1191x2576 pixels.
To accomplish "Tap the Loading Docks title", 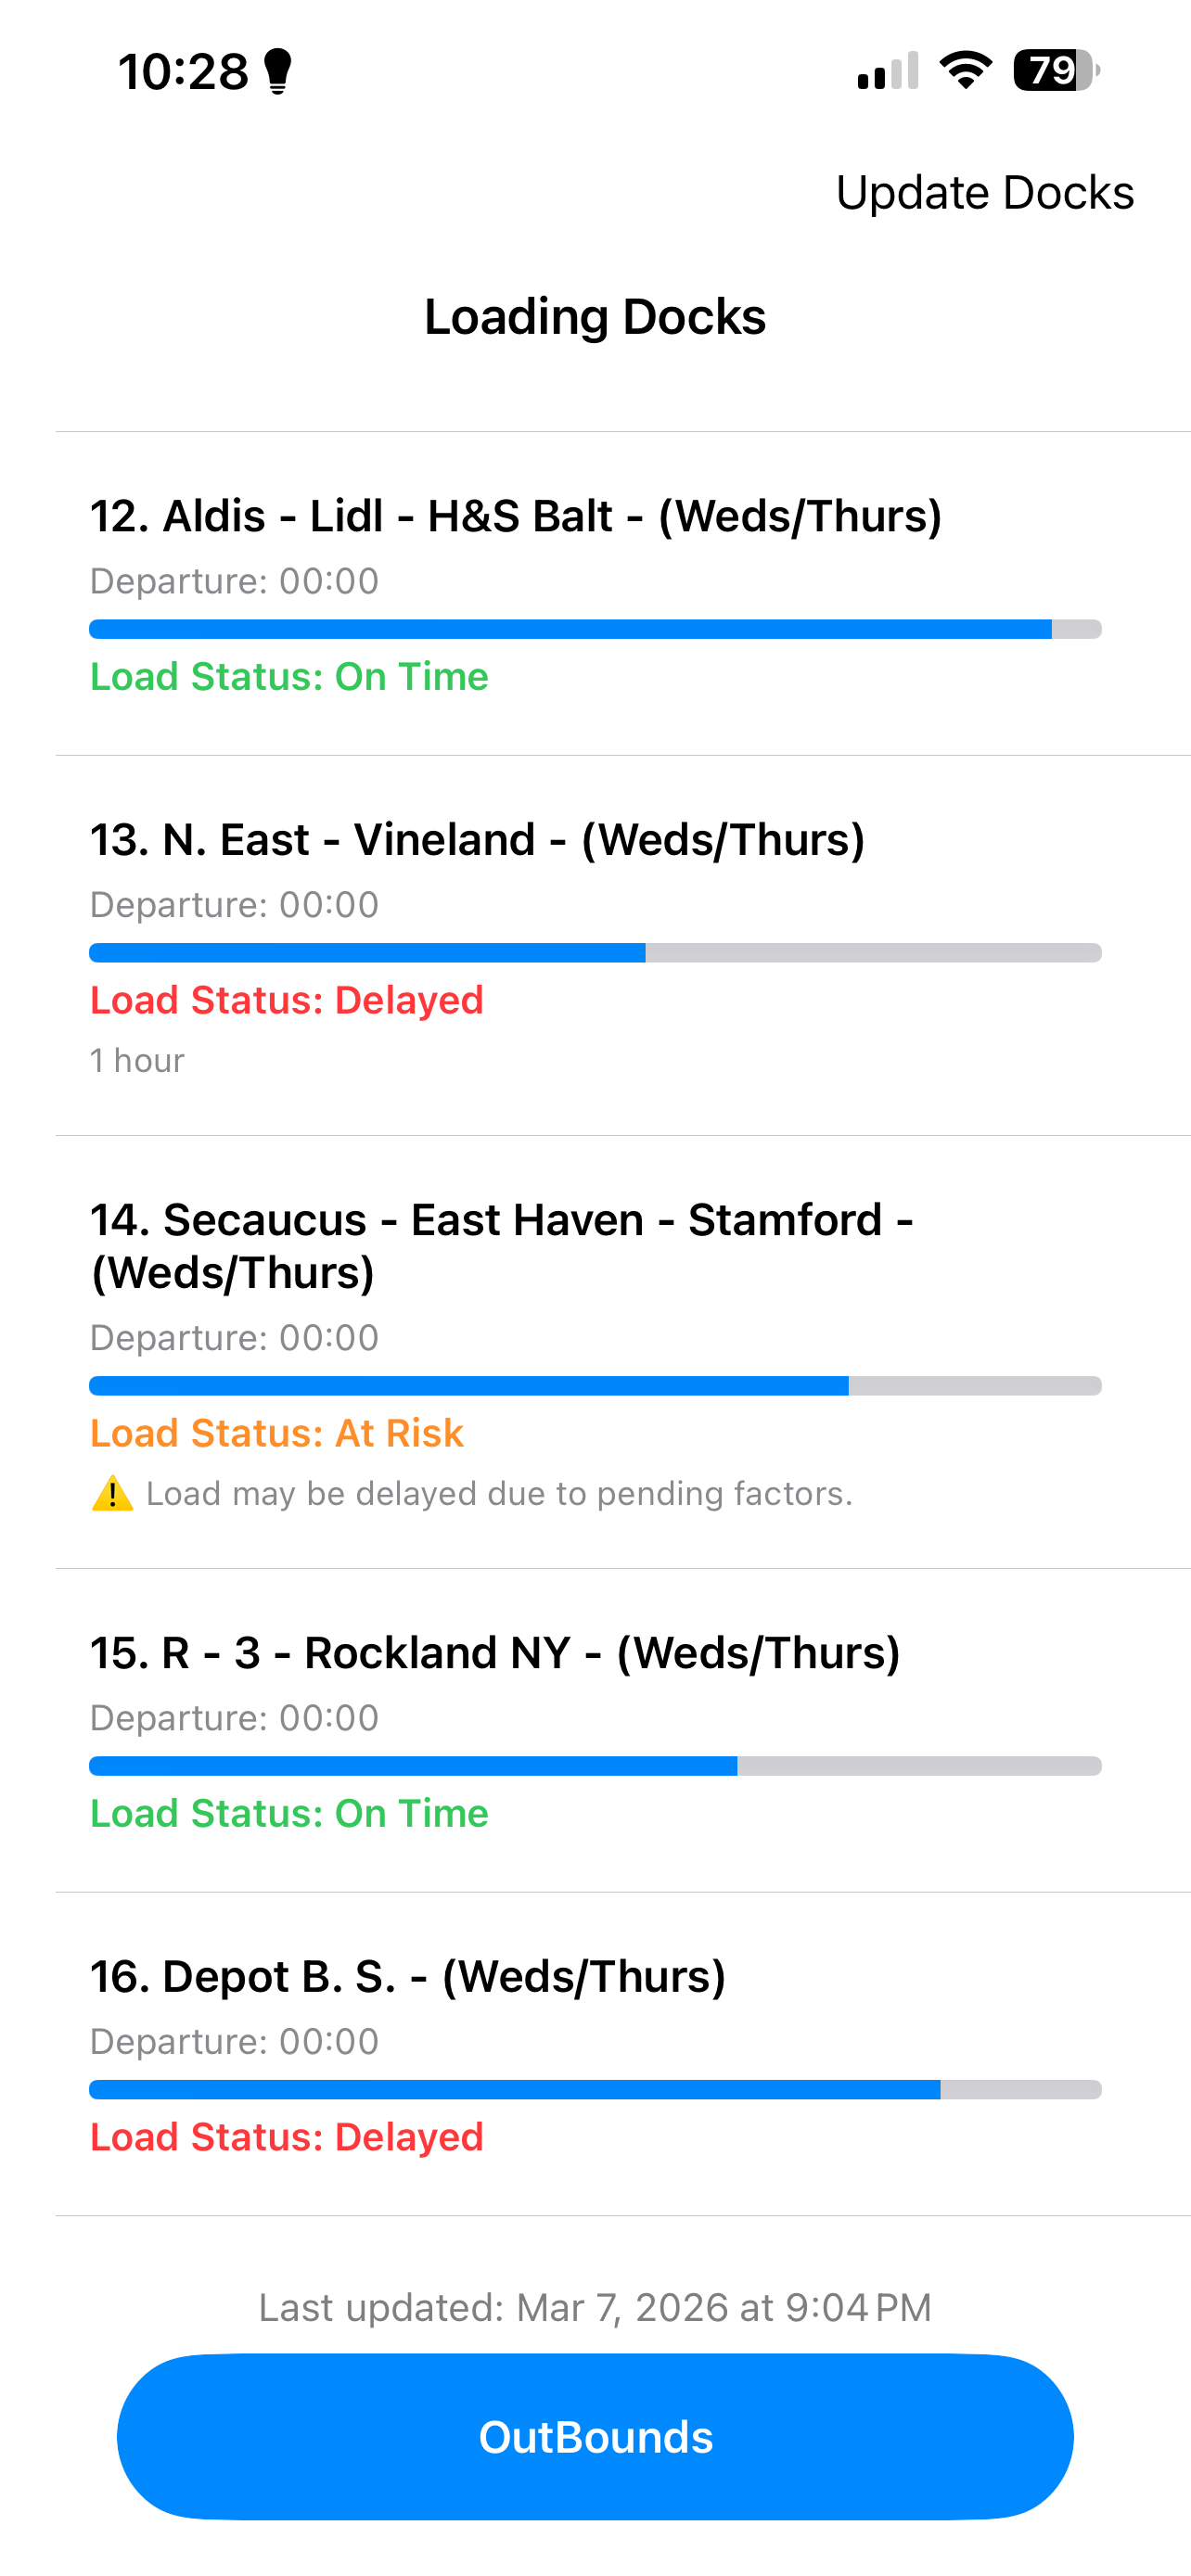I will click(595, 317).
